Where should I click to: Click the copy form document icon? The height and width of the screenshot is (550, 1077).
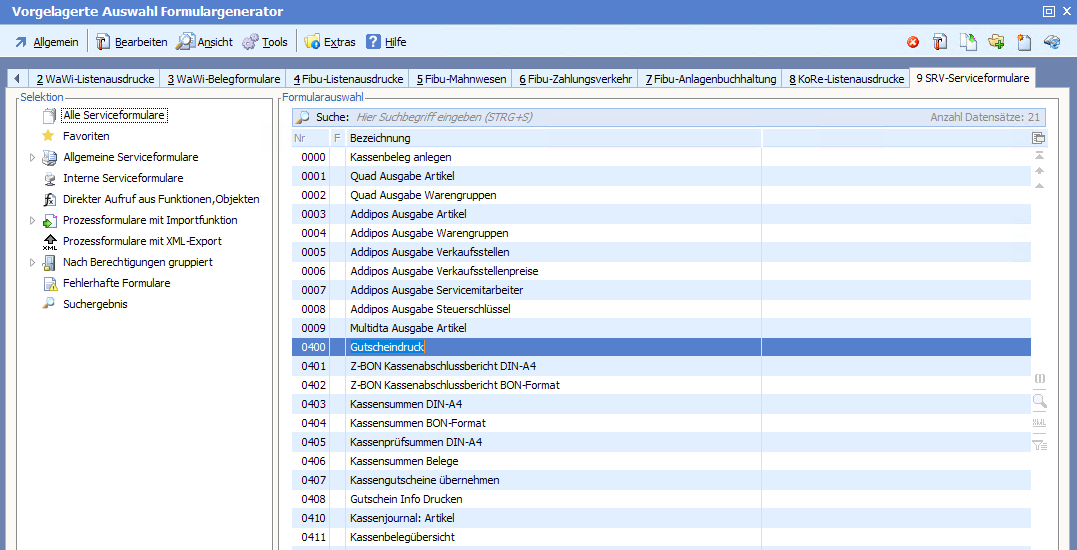pos(968,42)
